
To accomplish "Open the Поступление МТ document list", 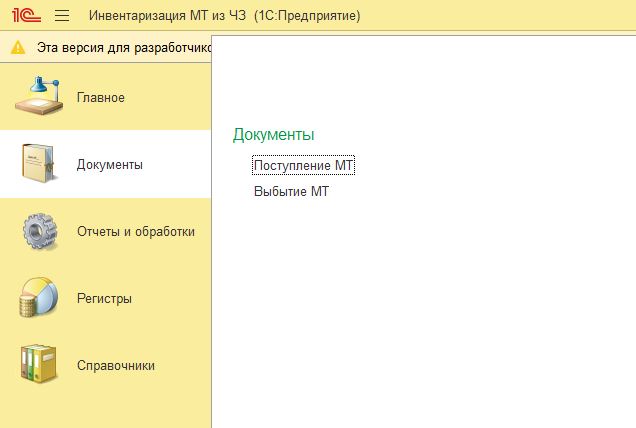I will point(303,165).
